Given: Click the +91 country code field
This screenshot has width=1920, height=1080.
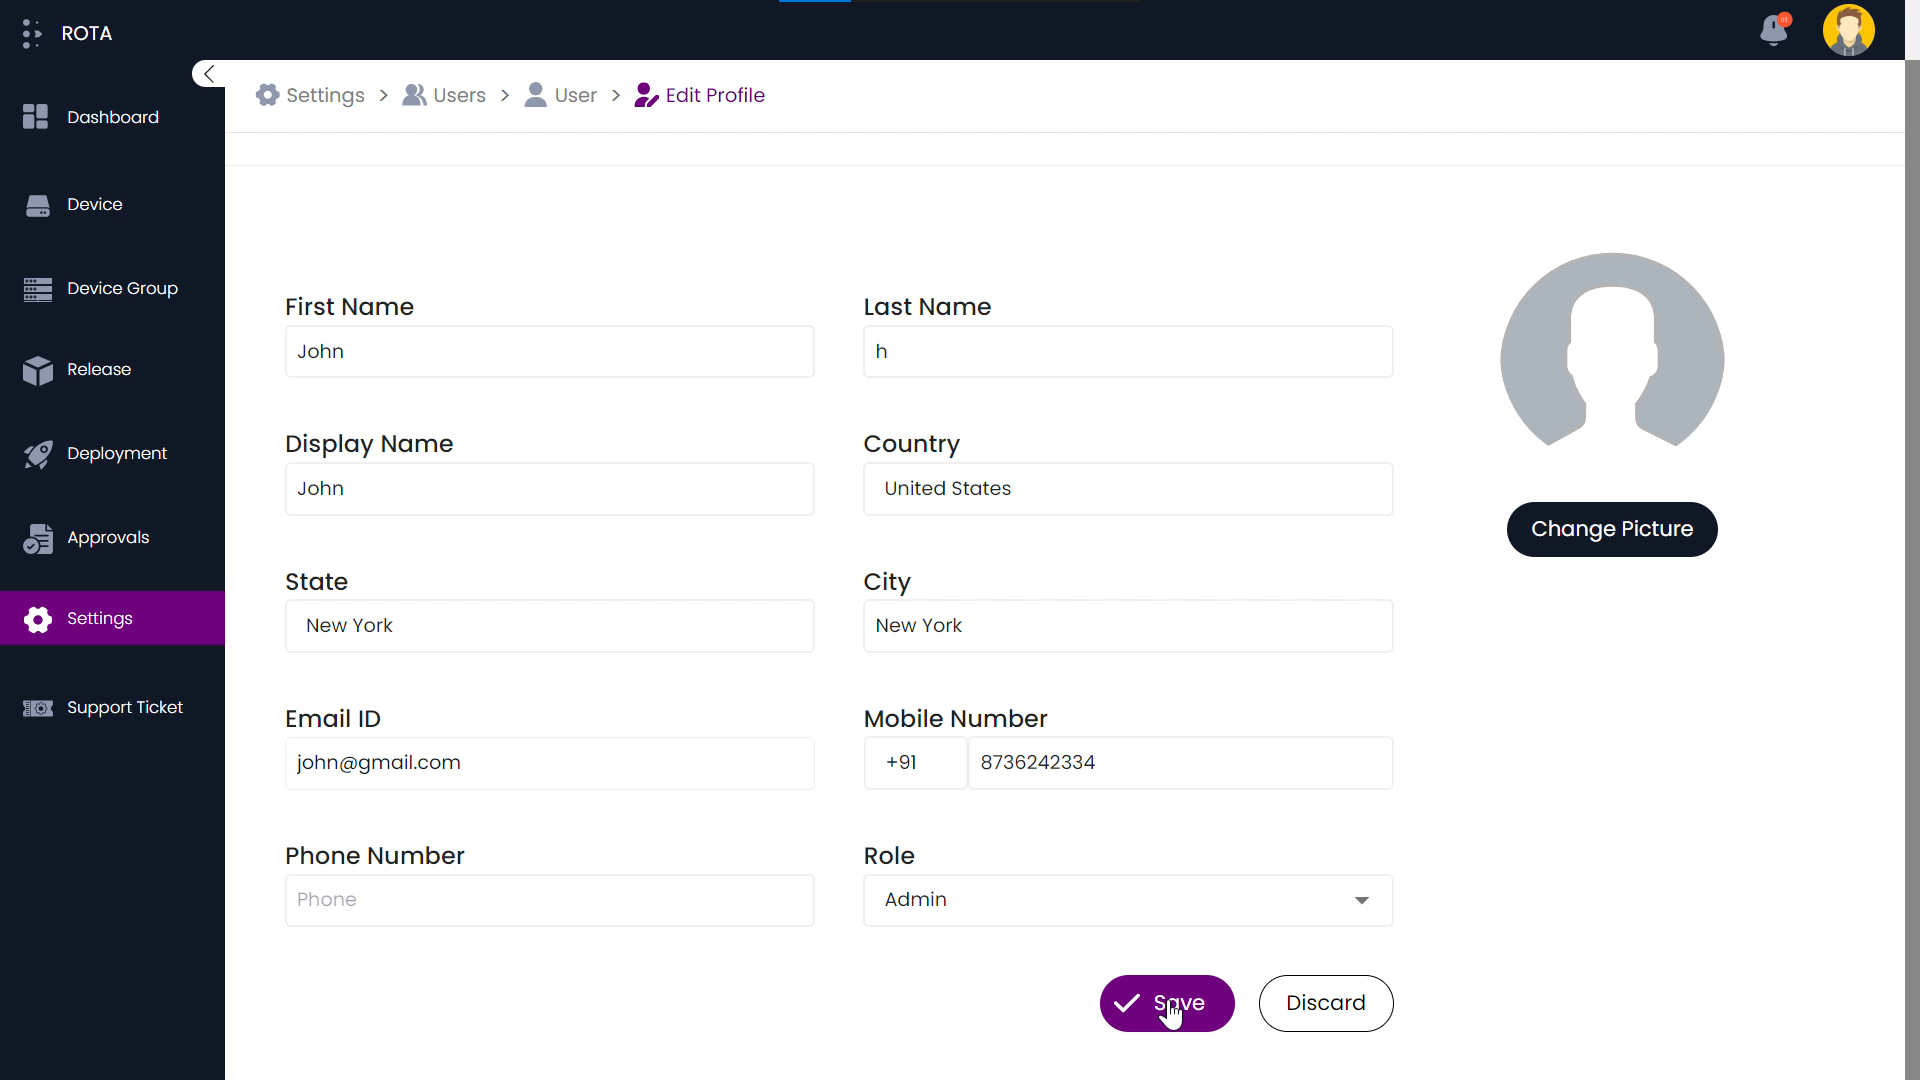Looking at the screenshot, I should pos(914,763).
